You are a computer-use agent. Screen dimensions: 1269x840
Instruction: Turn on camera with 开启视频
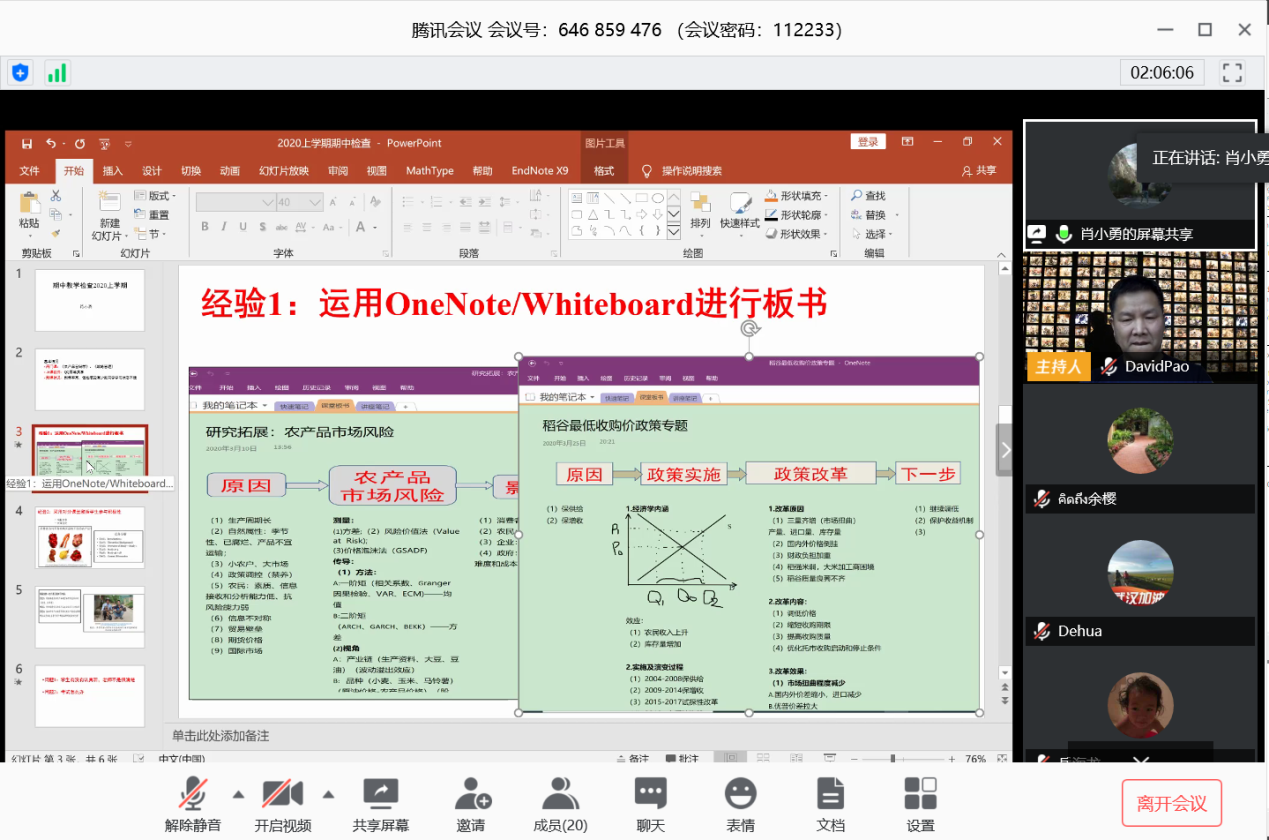pyautogui.click(x=283, y=806)
